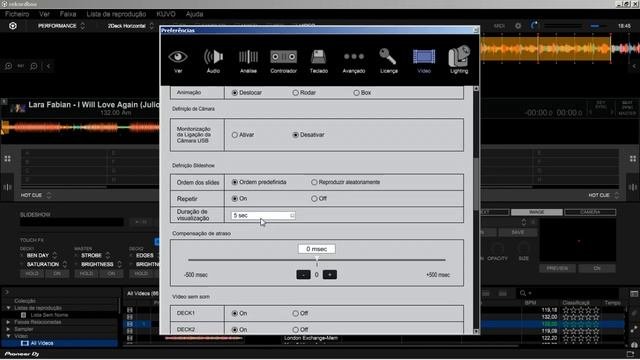Select Lista Sem Nome playlist
640x360 pixels.
pos(49,315)
